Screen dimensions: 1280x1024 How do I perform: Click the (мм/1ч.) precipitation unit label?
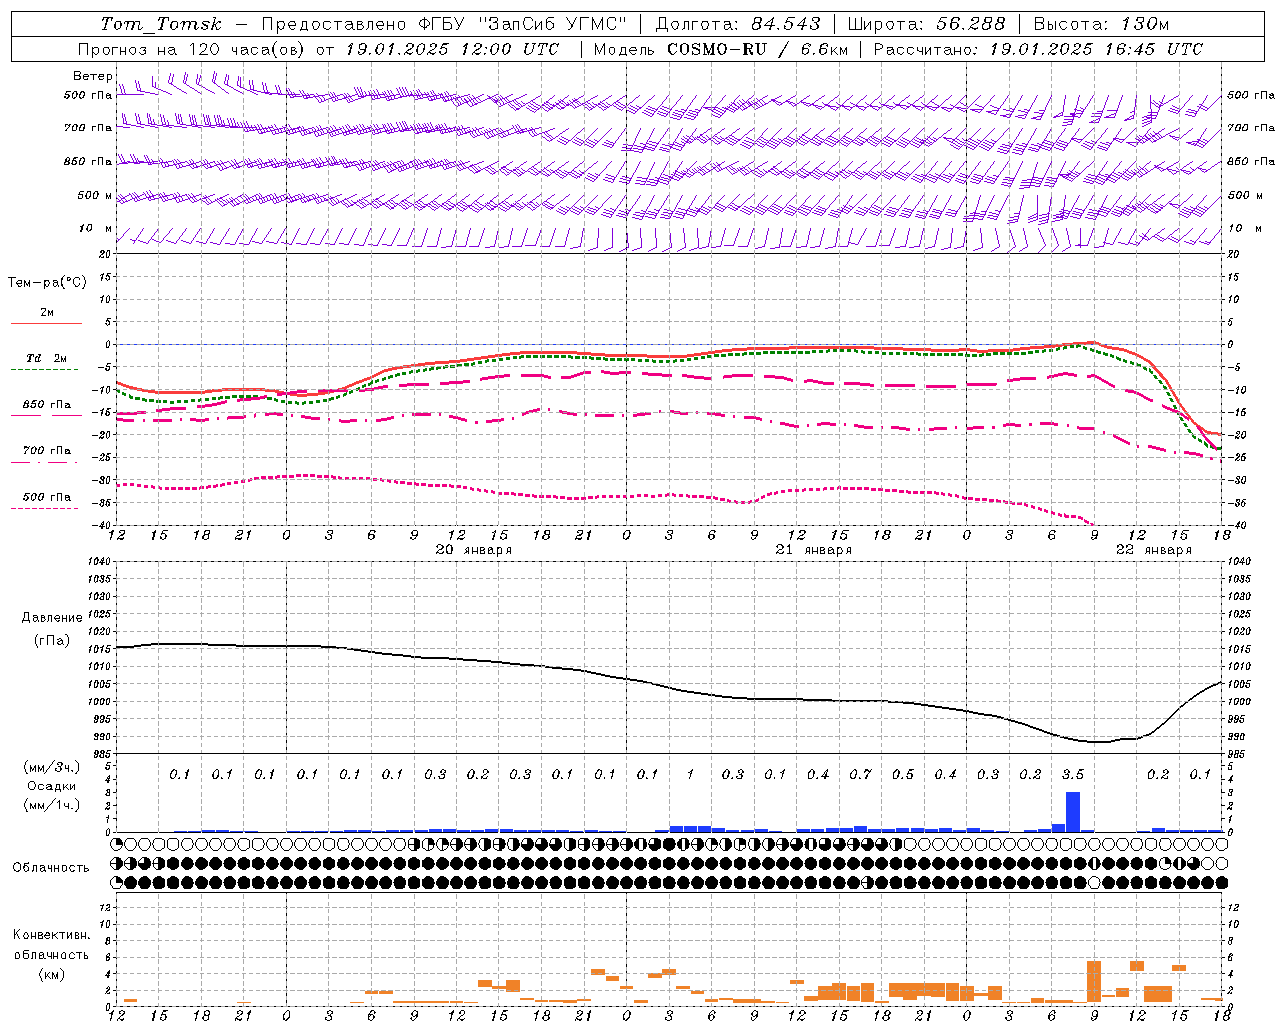(52, 805)
